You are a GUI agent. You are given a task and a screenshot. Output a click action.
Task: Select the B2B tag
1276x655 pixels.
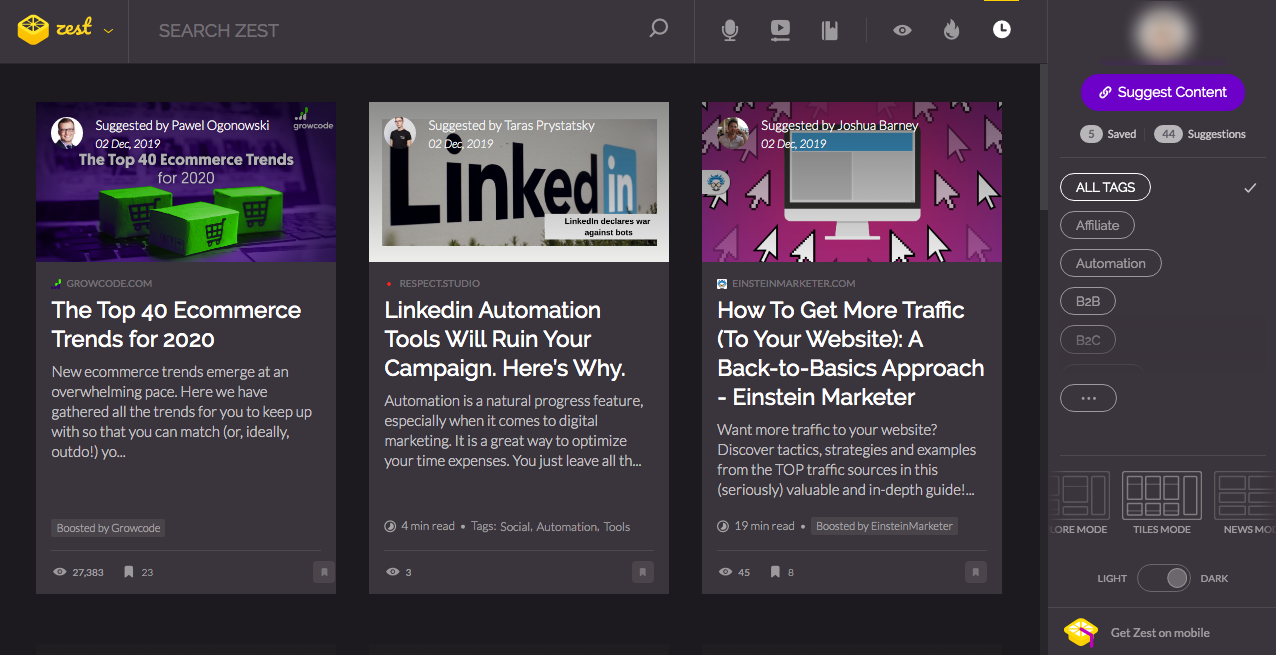click(1088, 301)
